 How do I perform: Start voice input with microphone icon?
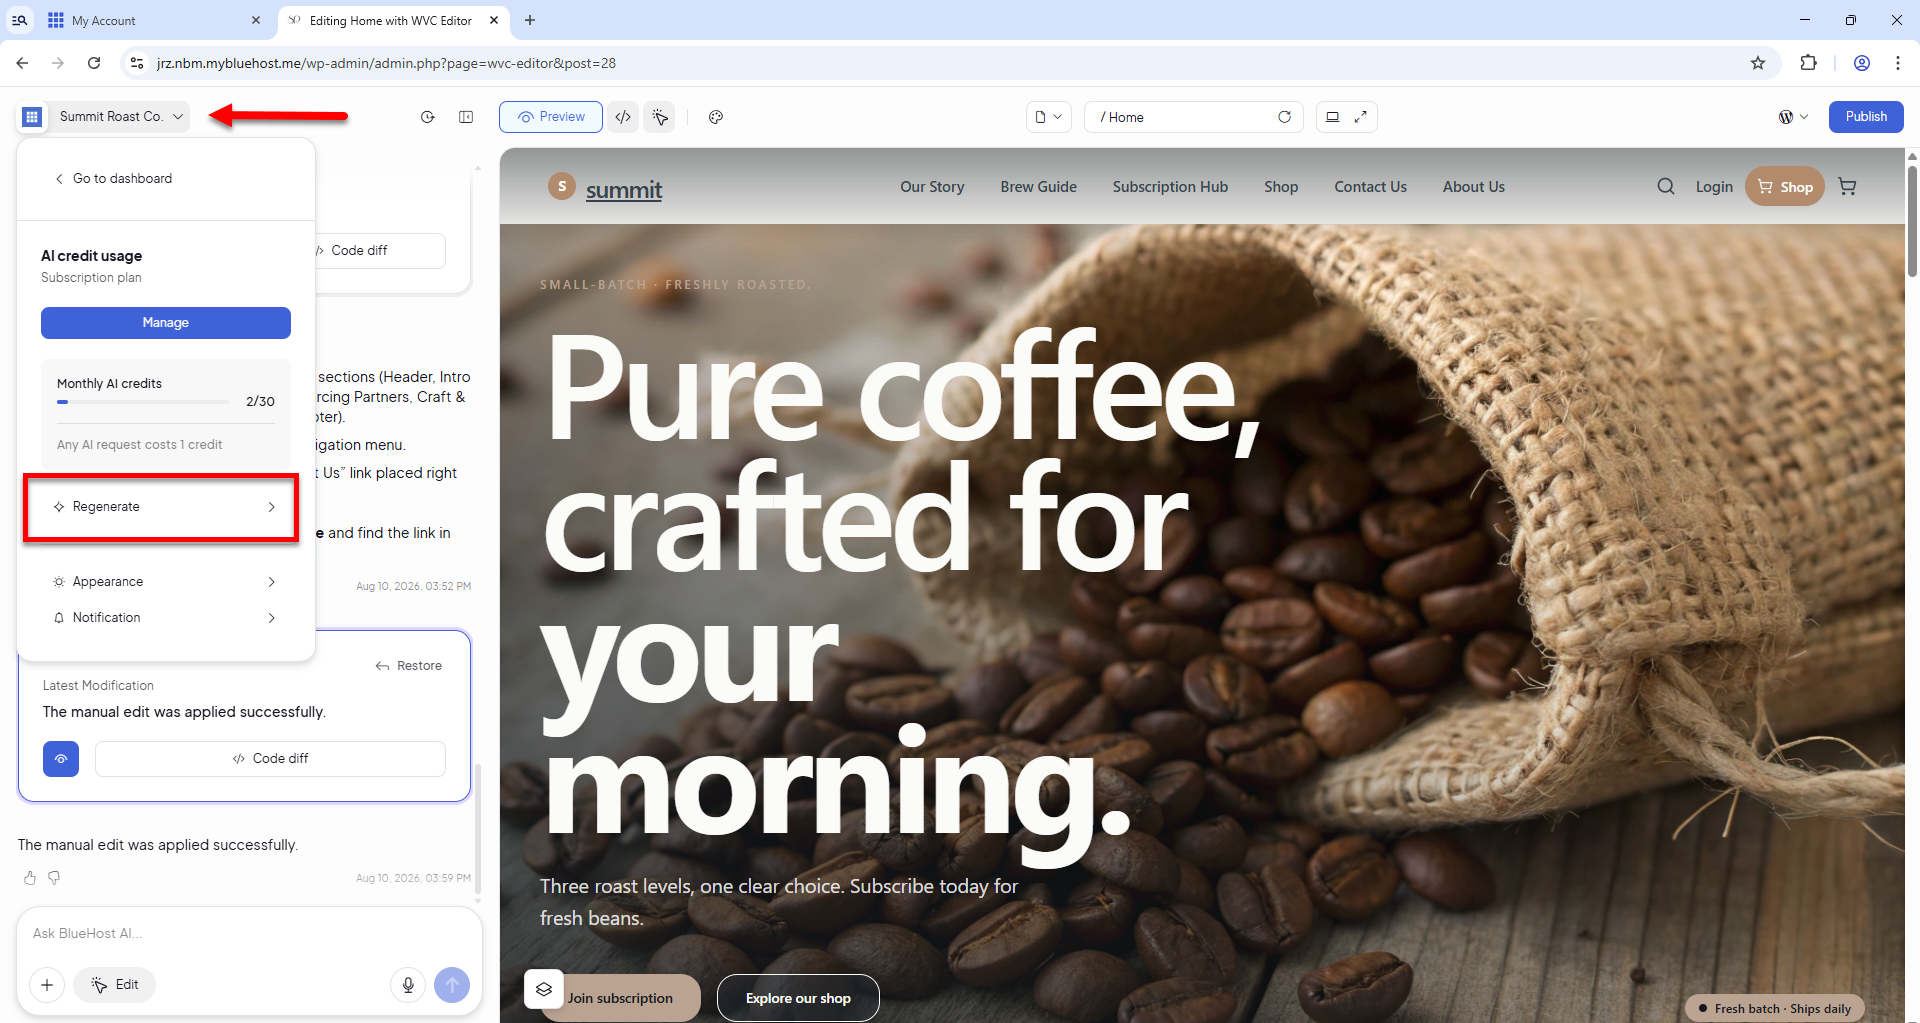click(408, 985)
